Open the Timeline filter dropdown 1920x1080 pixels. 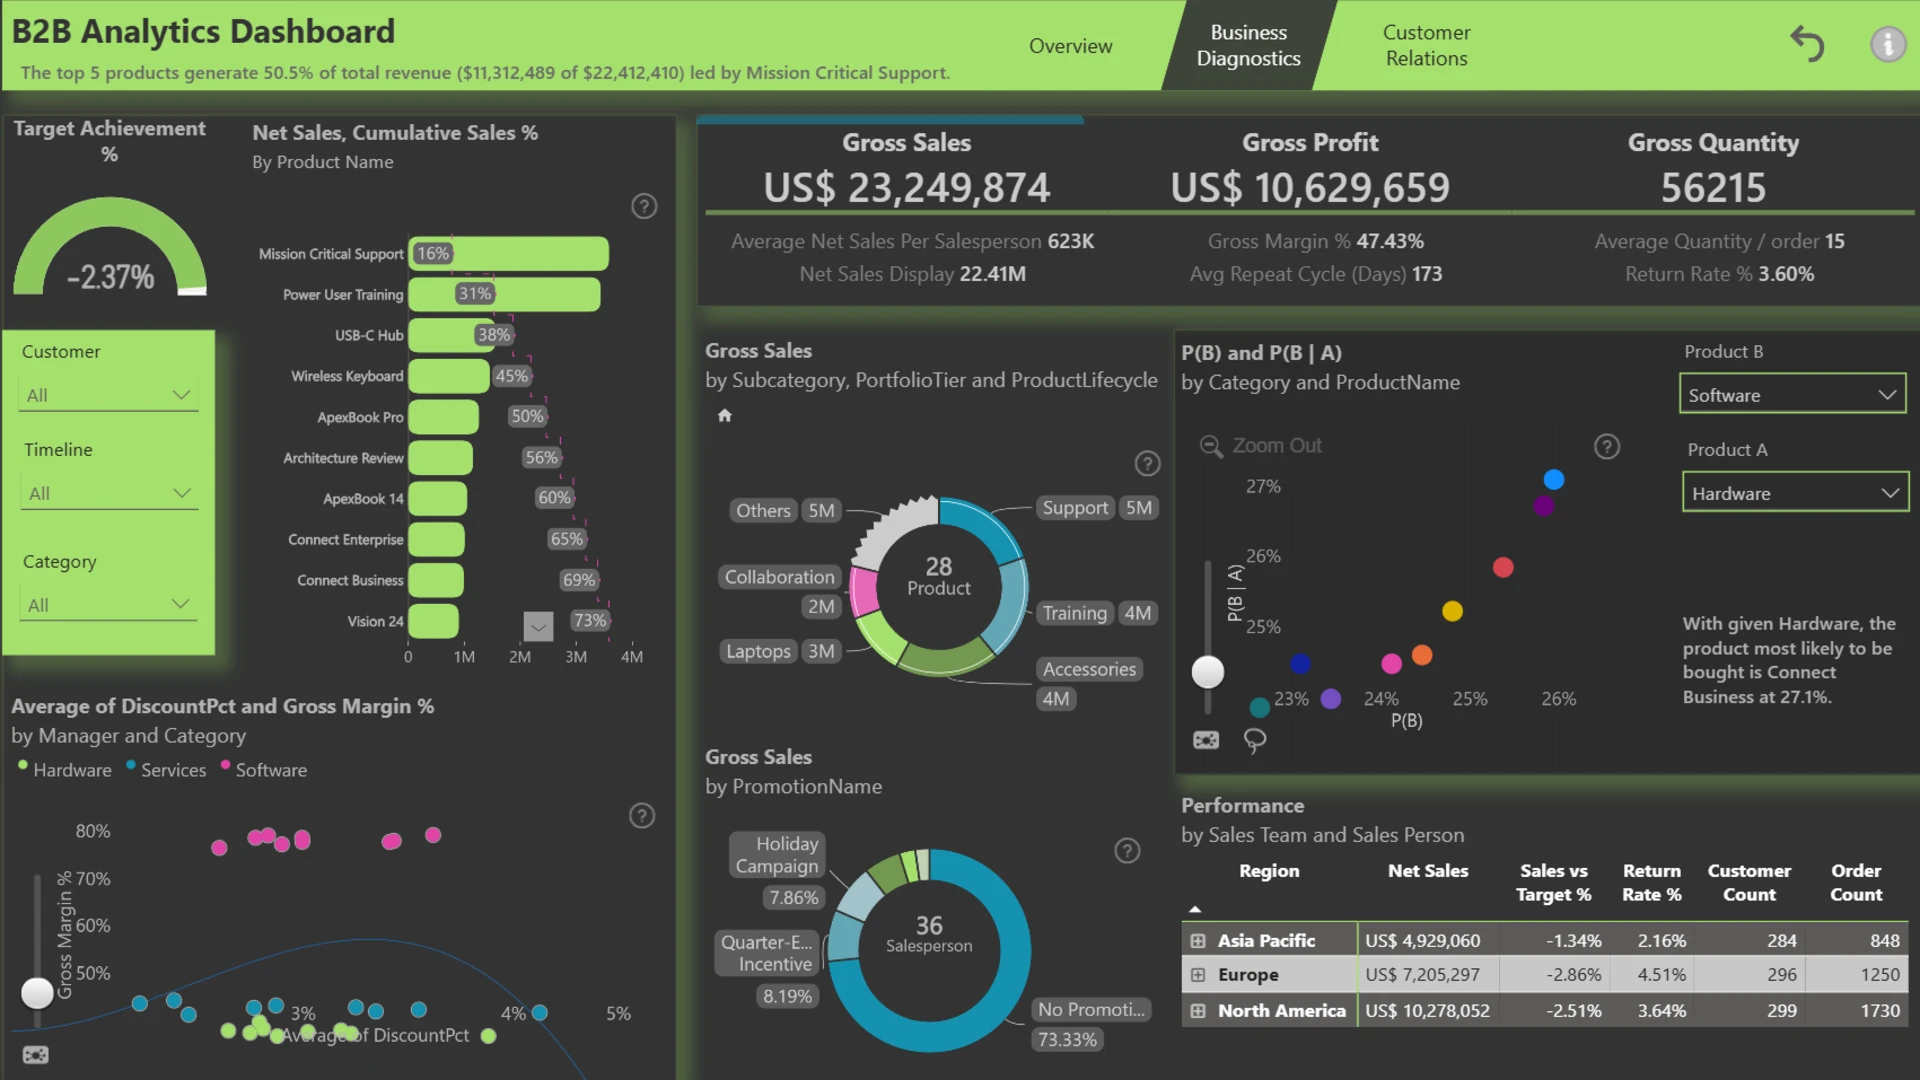pos(109,493)
